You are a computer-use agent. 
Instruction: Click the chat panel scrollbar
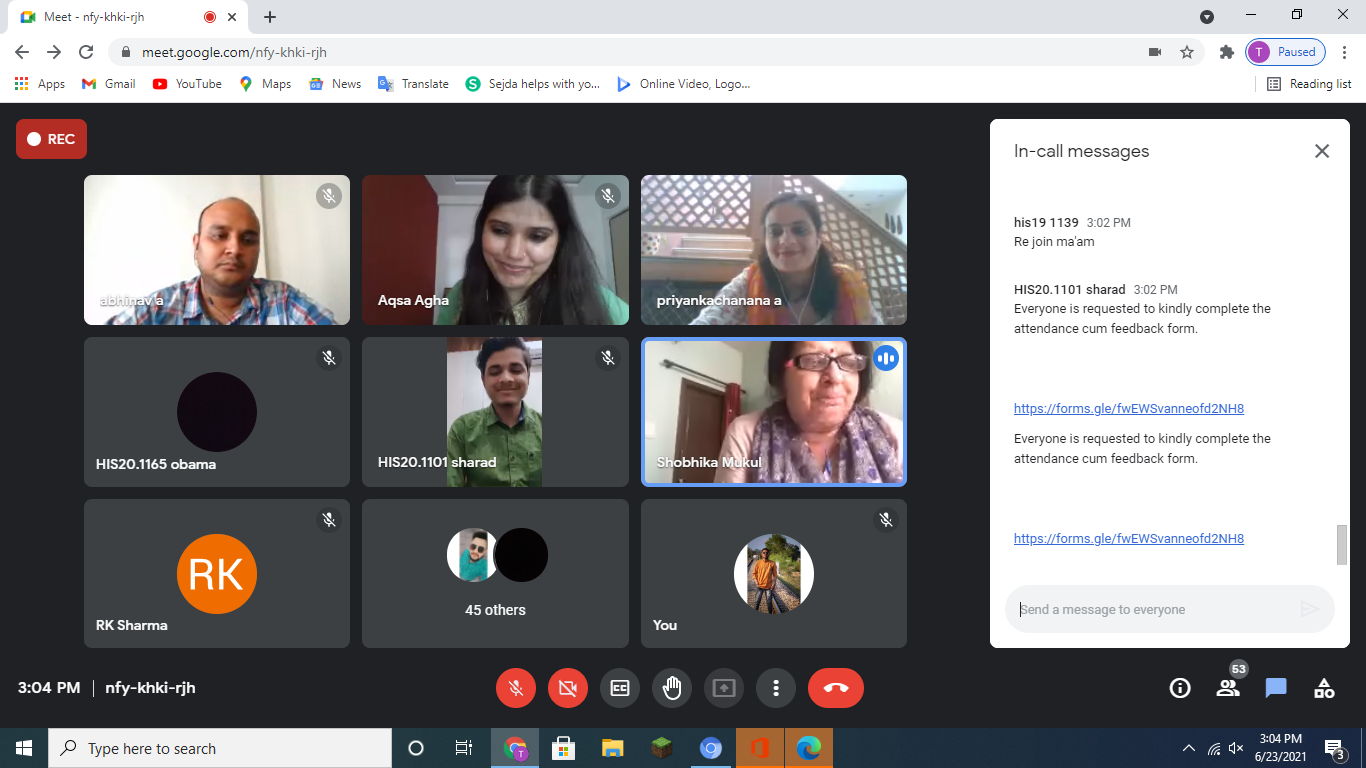point(1342,544)
